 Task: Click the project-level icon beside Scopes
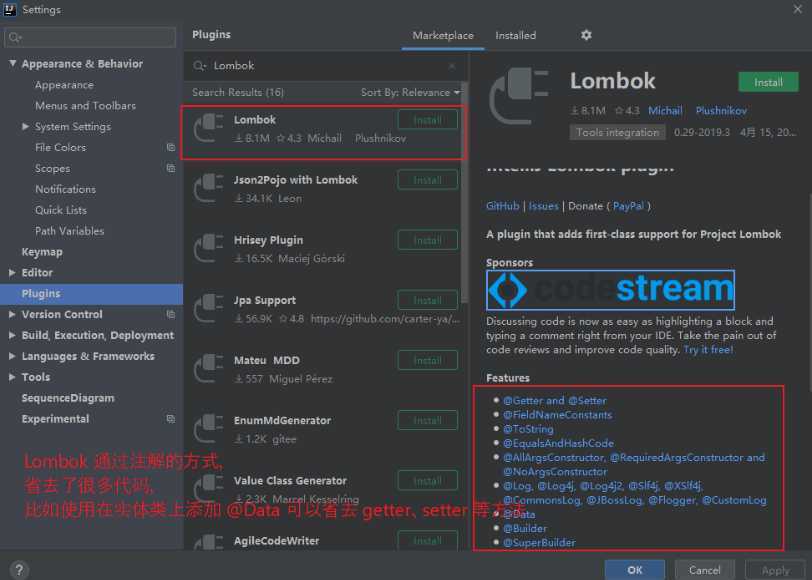tap(170, 168)
